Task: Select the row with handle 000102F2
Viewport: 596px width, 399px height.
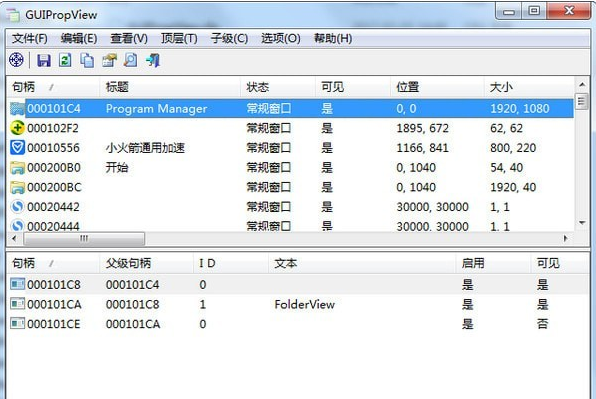Action: 291,128
